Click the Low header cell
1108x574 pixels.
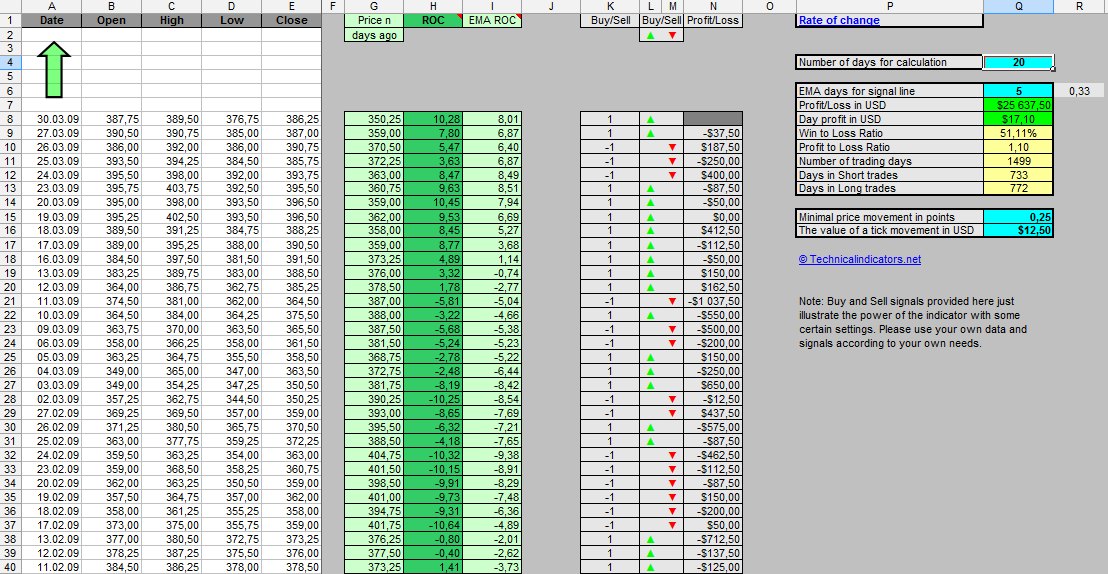coord(231,20)
